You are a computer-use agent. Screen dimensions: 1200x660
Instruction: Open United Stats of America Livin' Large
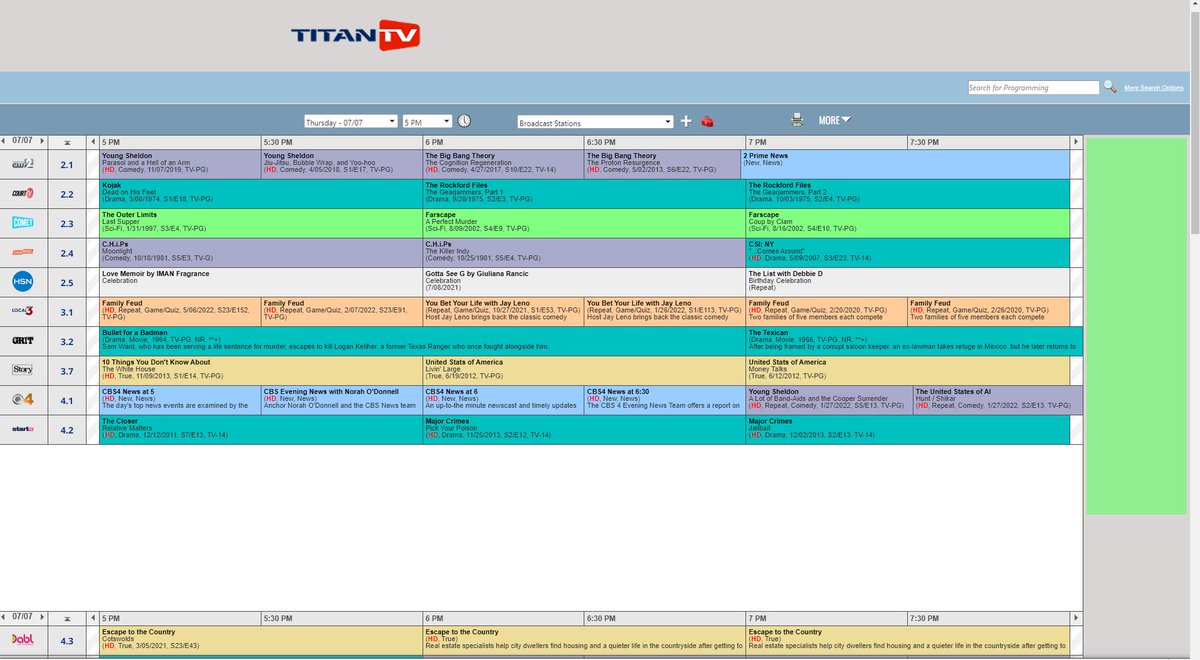point(583,370)
